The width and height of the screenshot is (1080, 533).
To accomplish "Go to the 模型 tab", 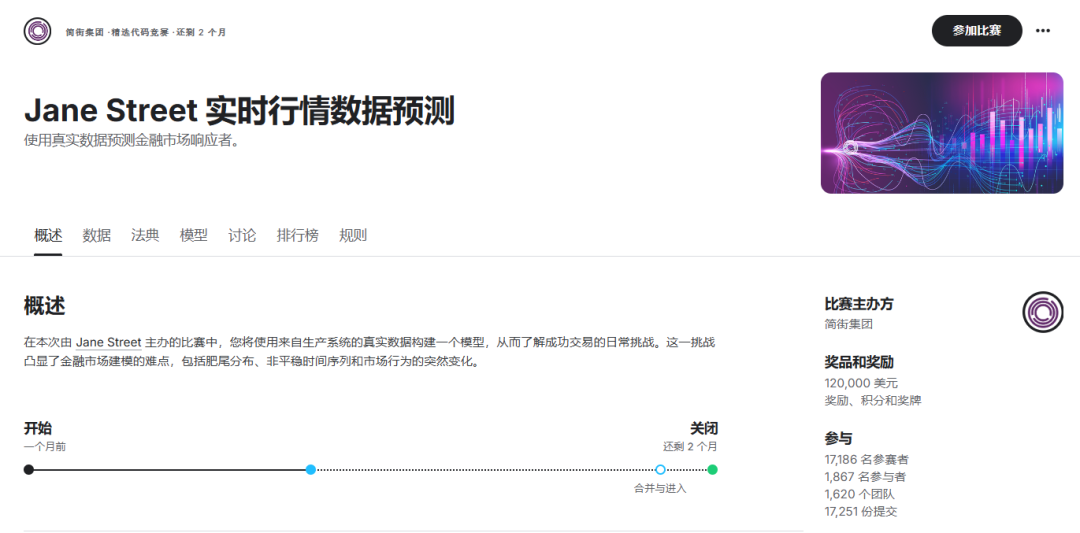I will click(x=194, y=236).
